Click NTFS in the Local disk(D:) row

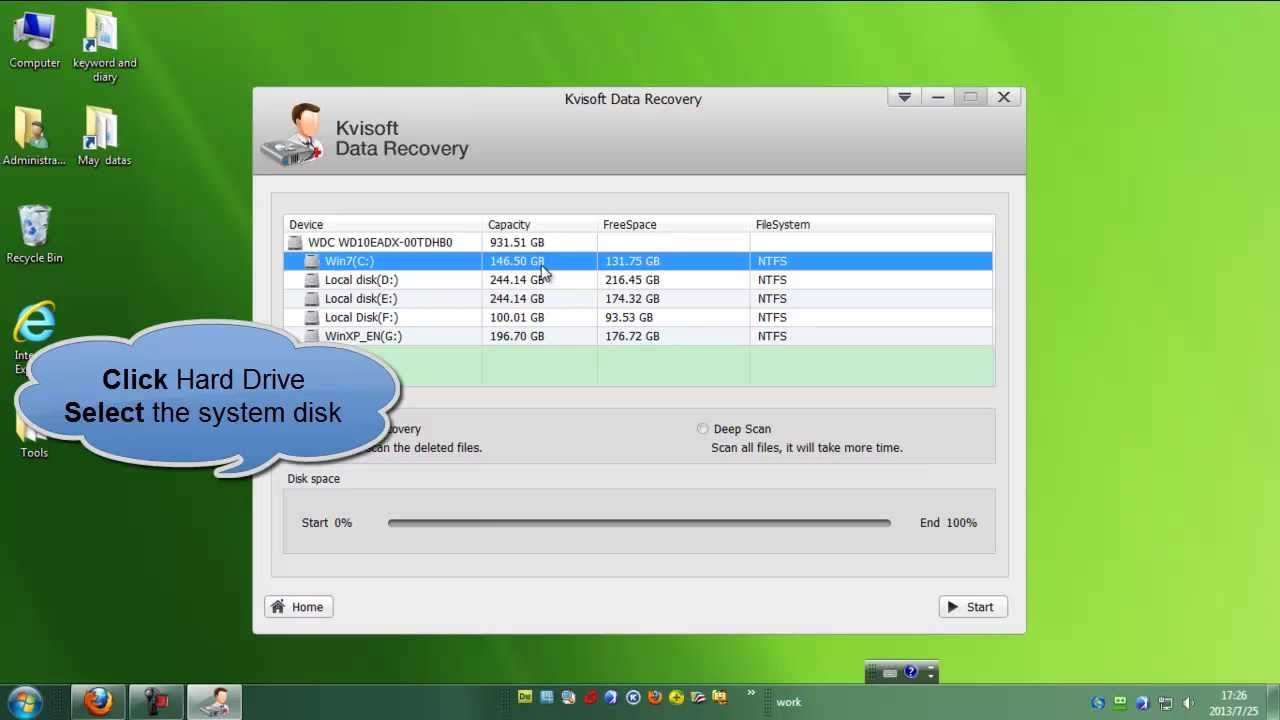pos(772,280)
